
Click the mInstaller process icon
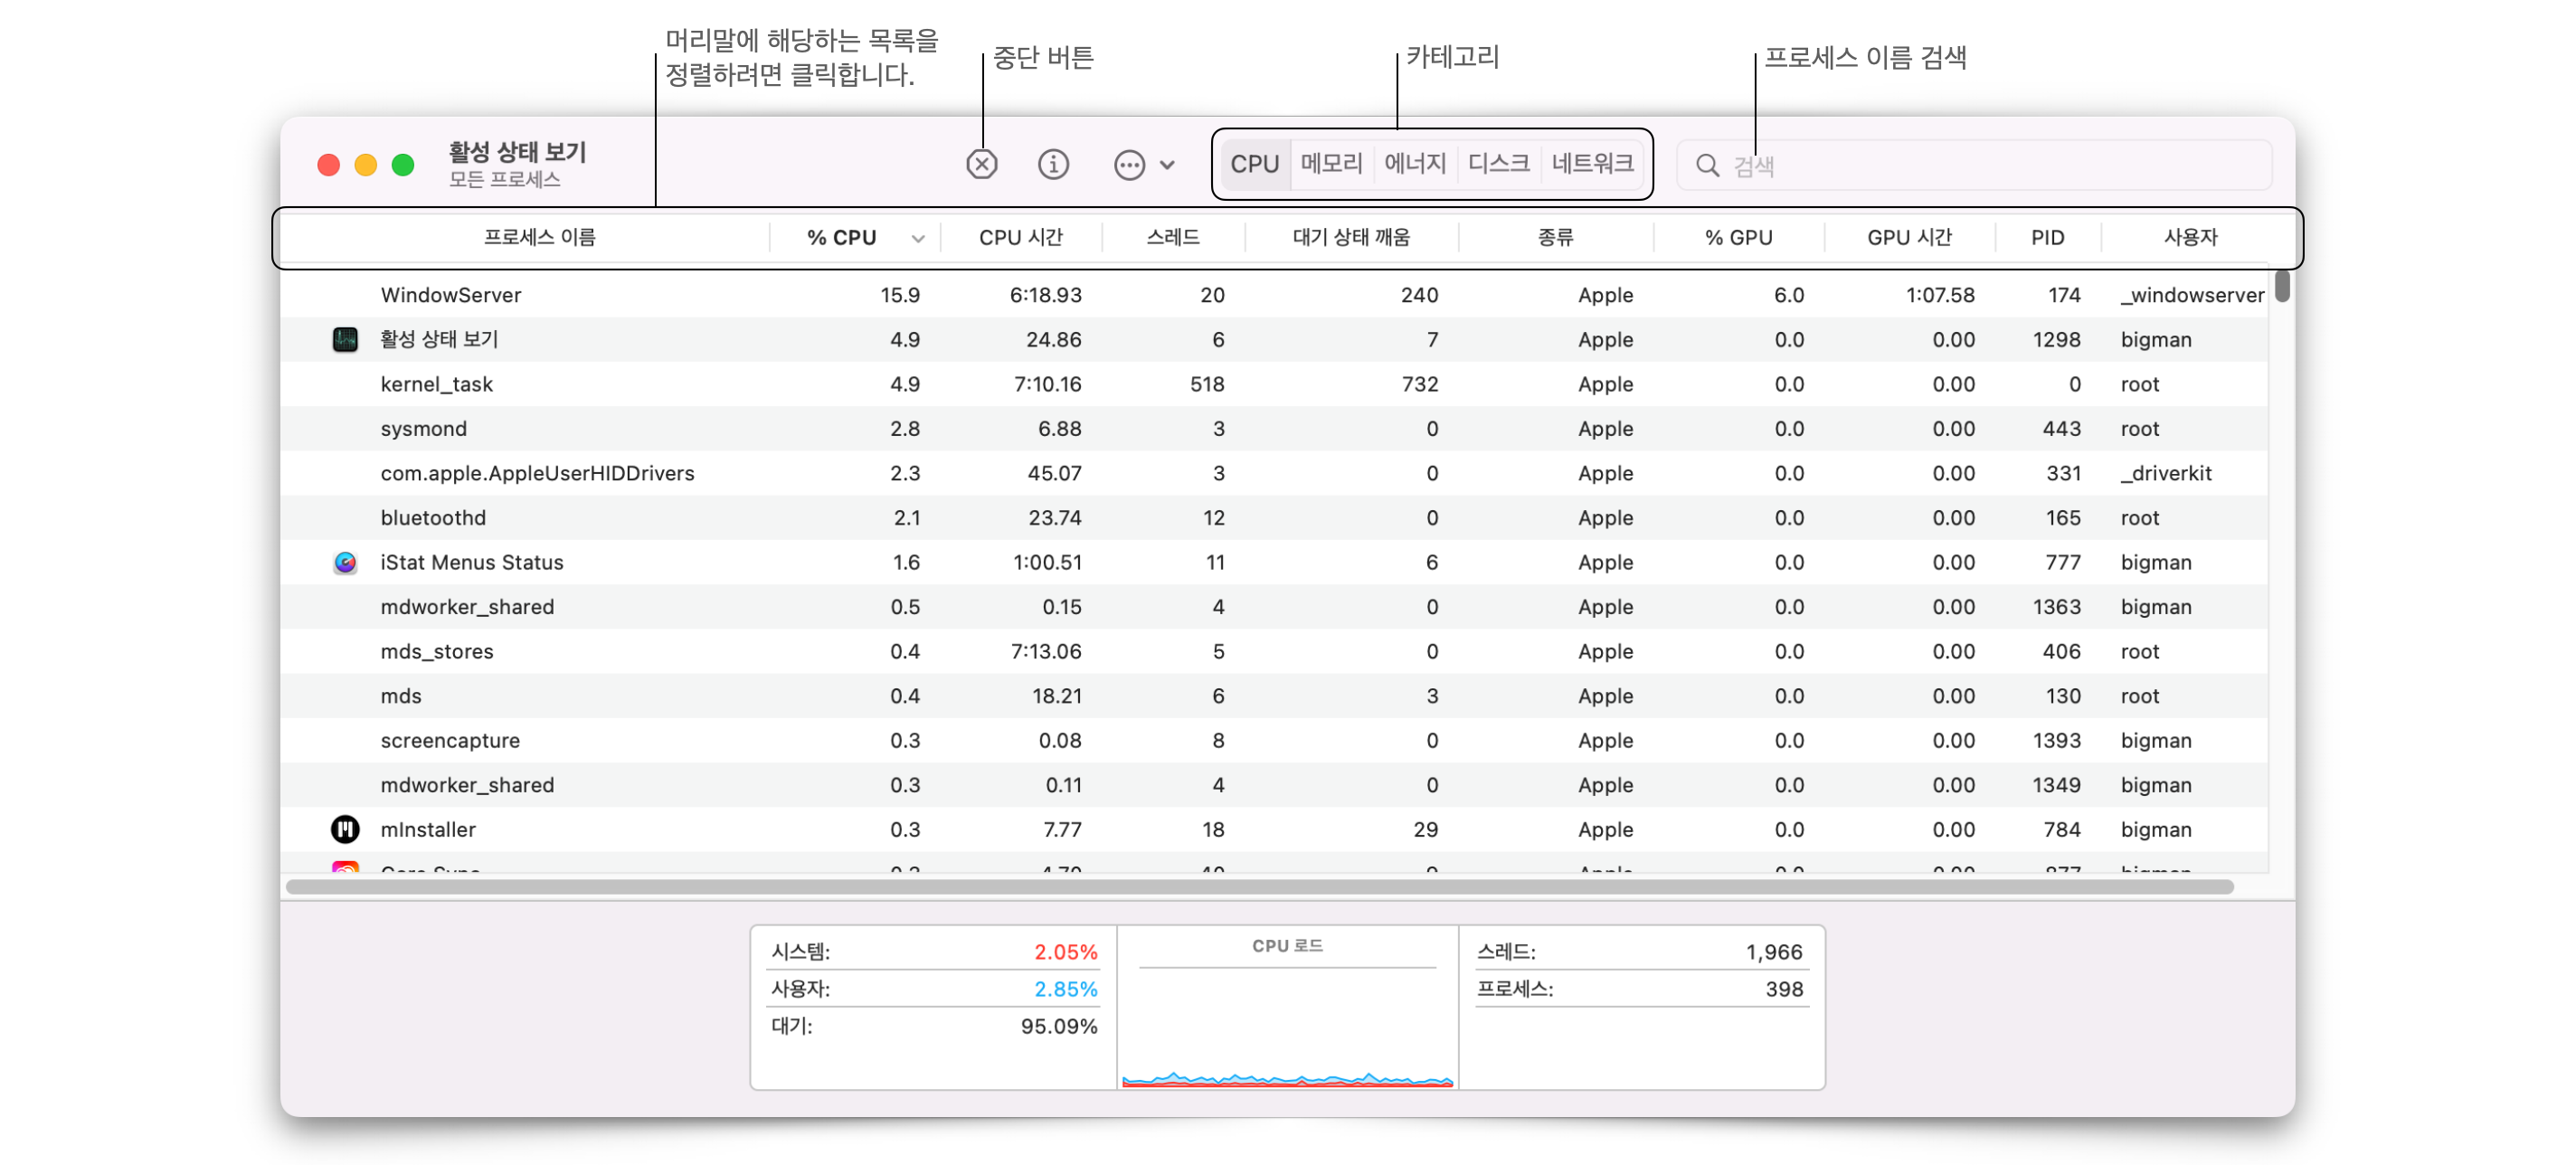345,829
